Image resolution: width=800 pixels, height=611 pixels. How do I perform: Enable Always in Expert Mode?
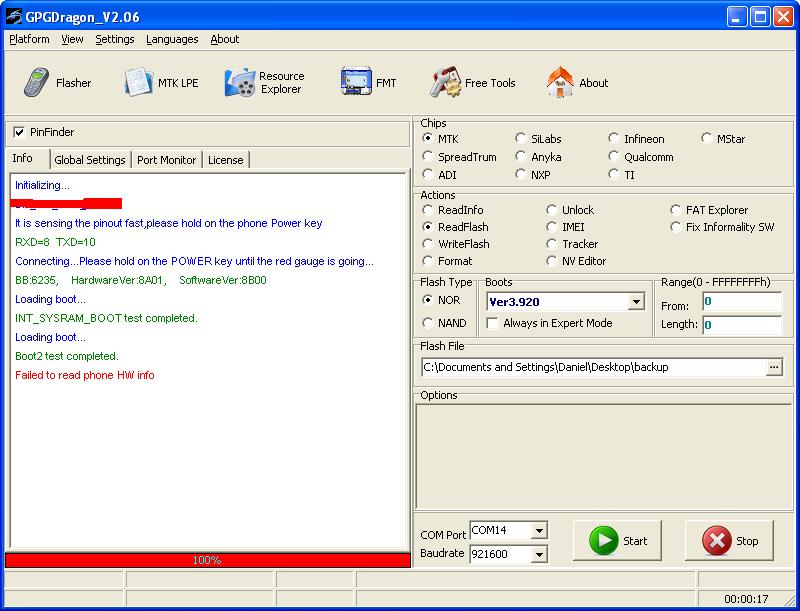click(x=492, y=323)
